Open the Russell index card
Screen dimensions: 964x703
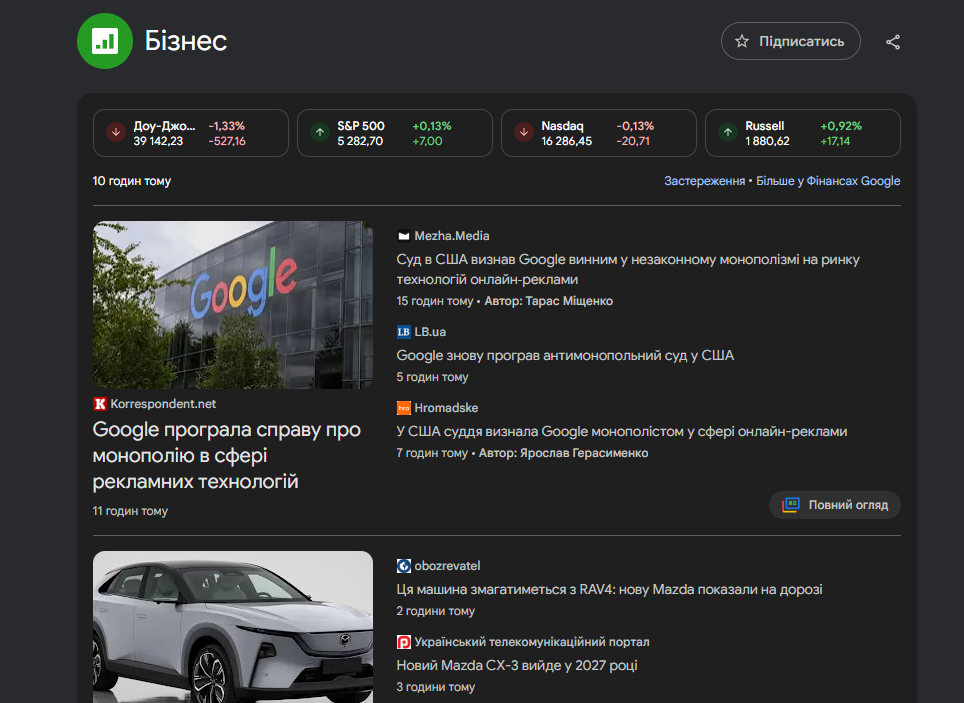(803, 133)
